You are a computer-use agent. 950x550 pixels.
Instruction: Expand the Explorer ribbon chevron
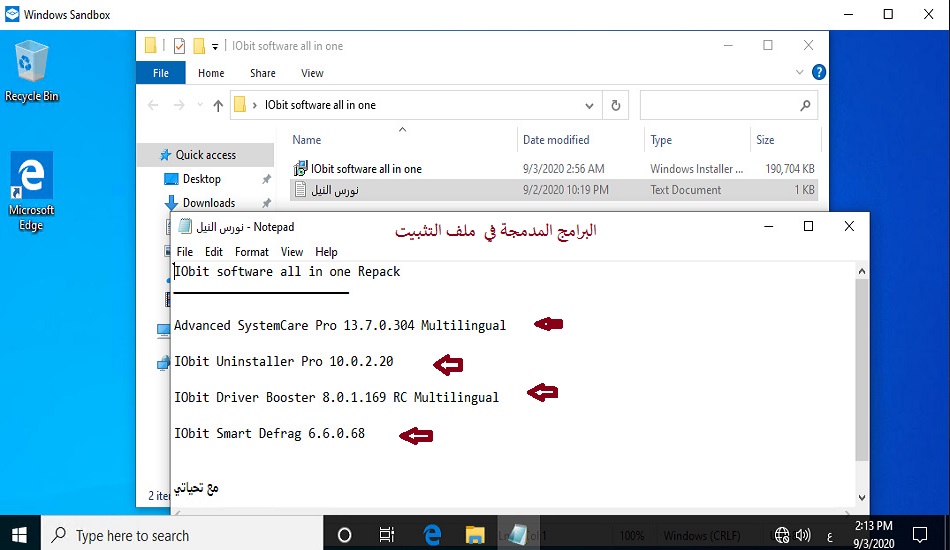coord(799,72)
